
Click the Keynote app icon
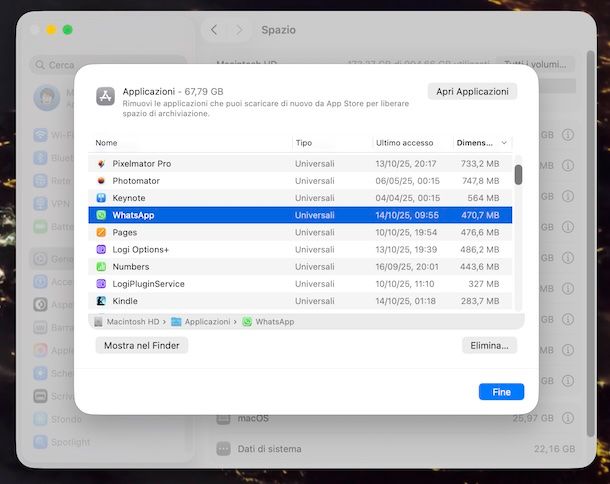click(101, 198)
